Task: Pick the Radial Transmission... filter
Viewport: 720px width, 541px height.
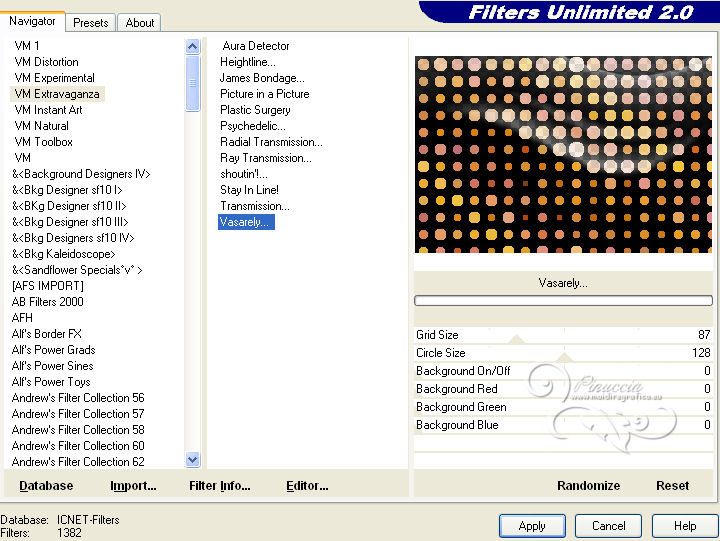Action: point(271,142)
